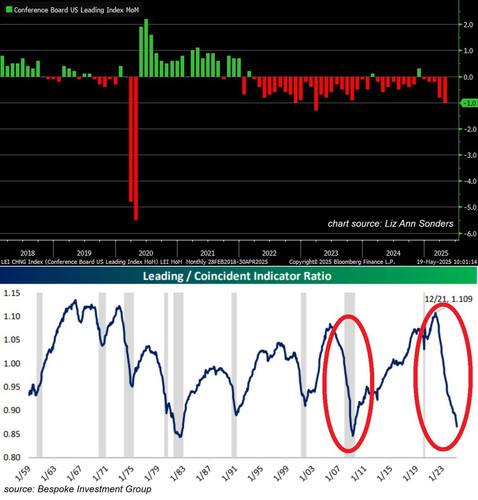The height and width of the screenshot is (500, 478).
Task: Click the "2018" year label on the timeline
Action: (27, 253)
